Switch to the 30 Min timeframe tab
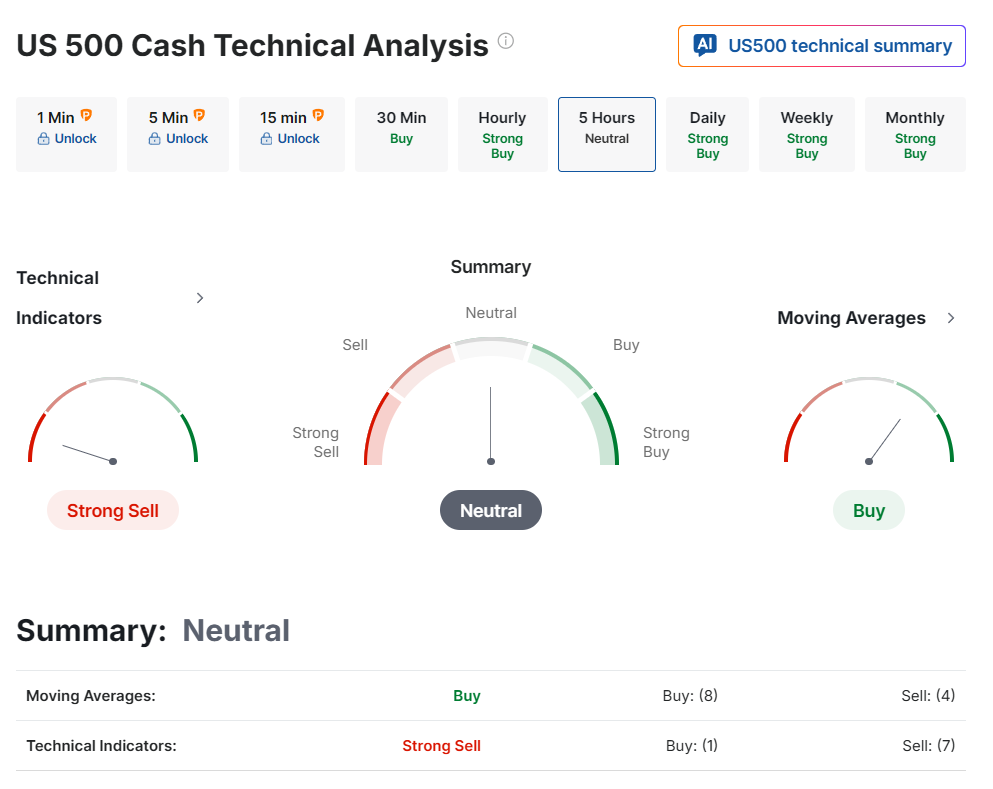This screenshot has width=993, height=789. (402, 134)
